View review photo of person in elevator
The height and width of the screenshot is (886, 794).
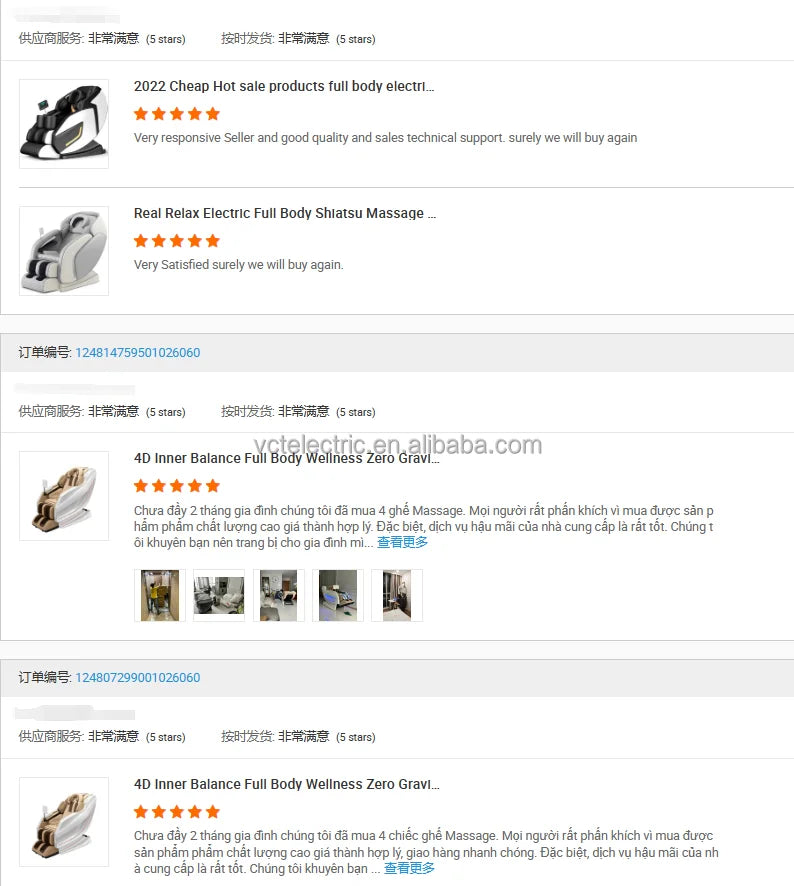coord(160,596)
